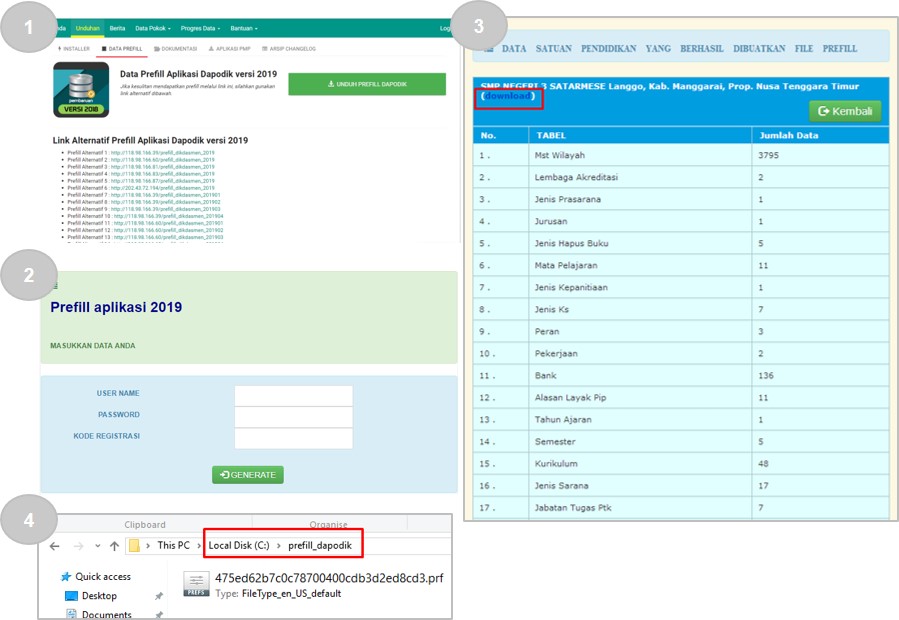This screenshot has width=899, height=620.
Task: Open recent locations dropdown in Explorer
Action: pyautogui.click(x=97, y=546)
